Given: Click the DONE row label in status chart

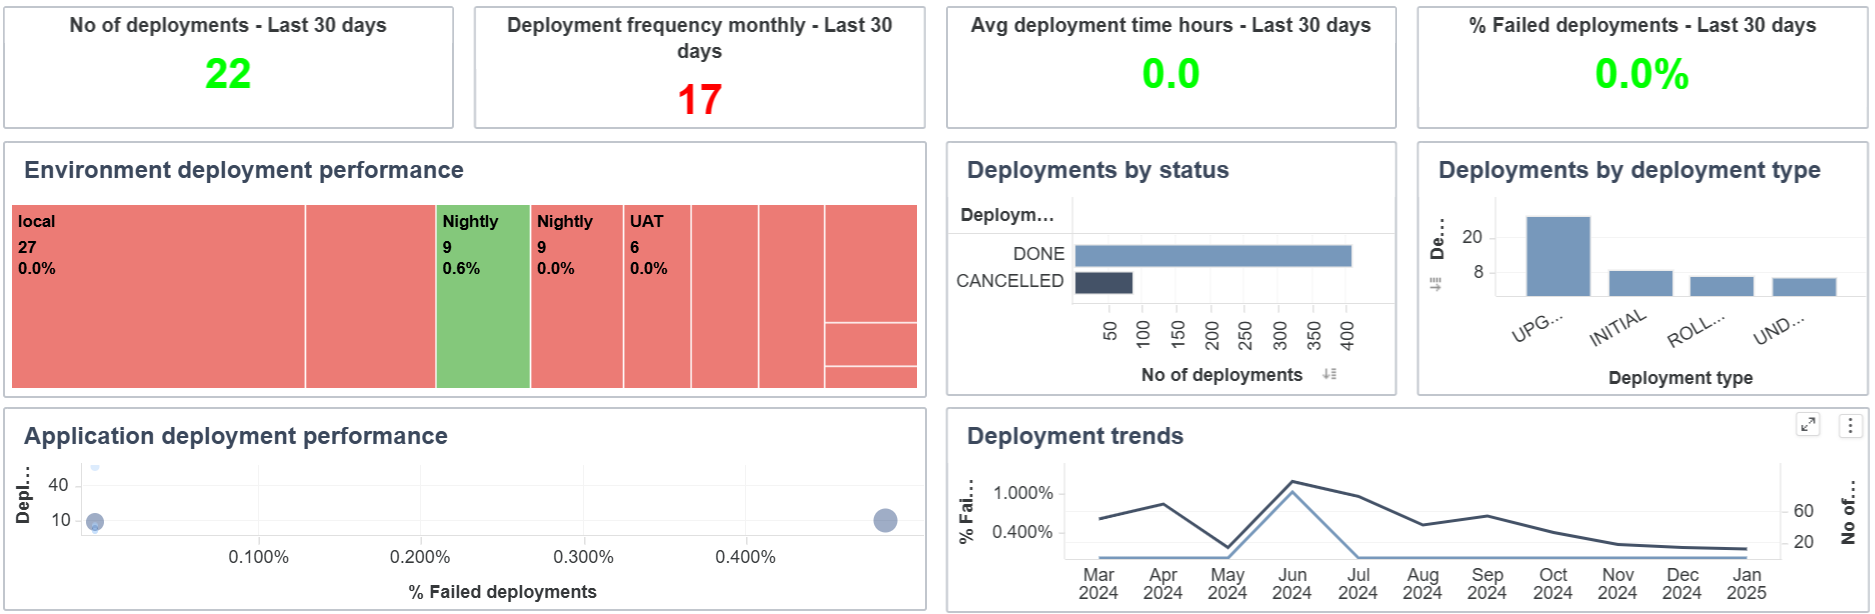Looking at the screenshot, I should tap(1039, 254).
